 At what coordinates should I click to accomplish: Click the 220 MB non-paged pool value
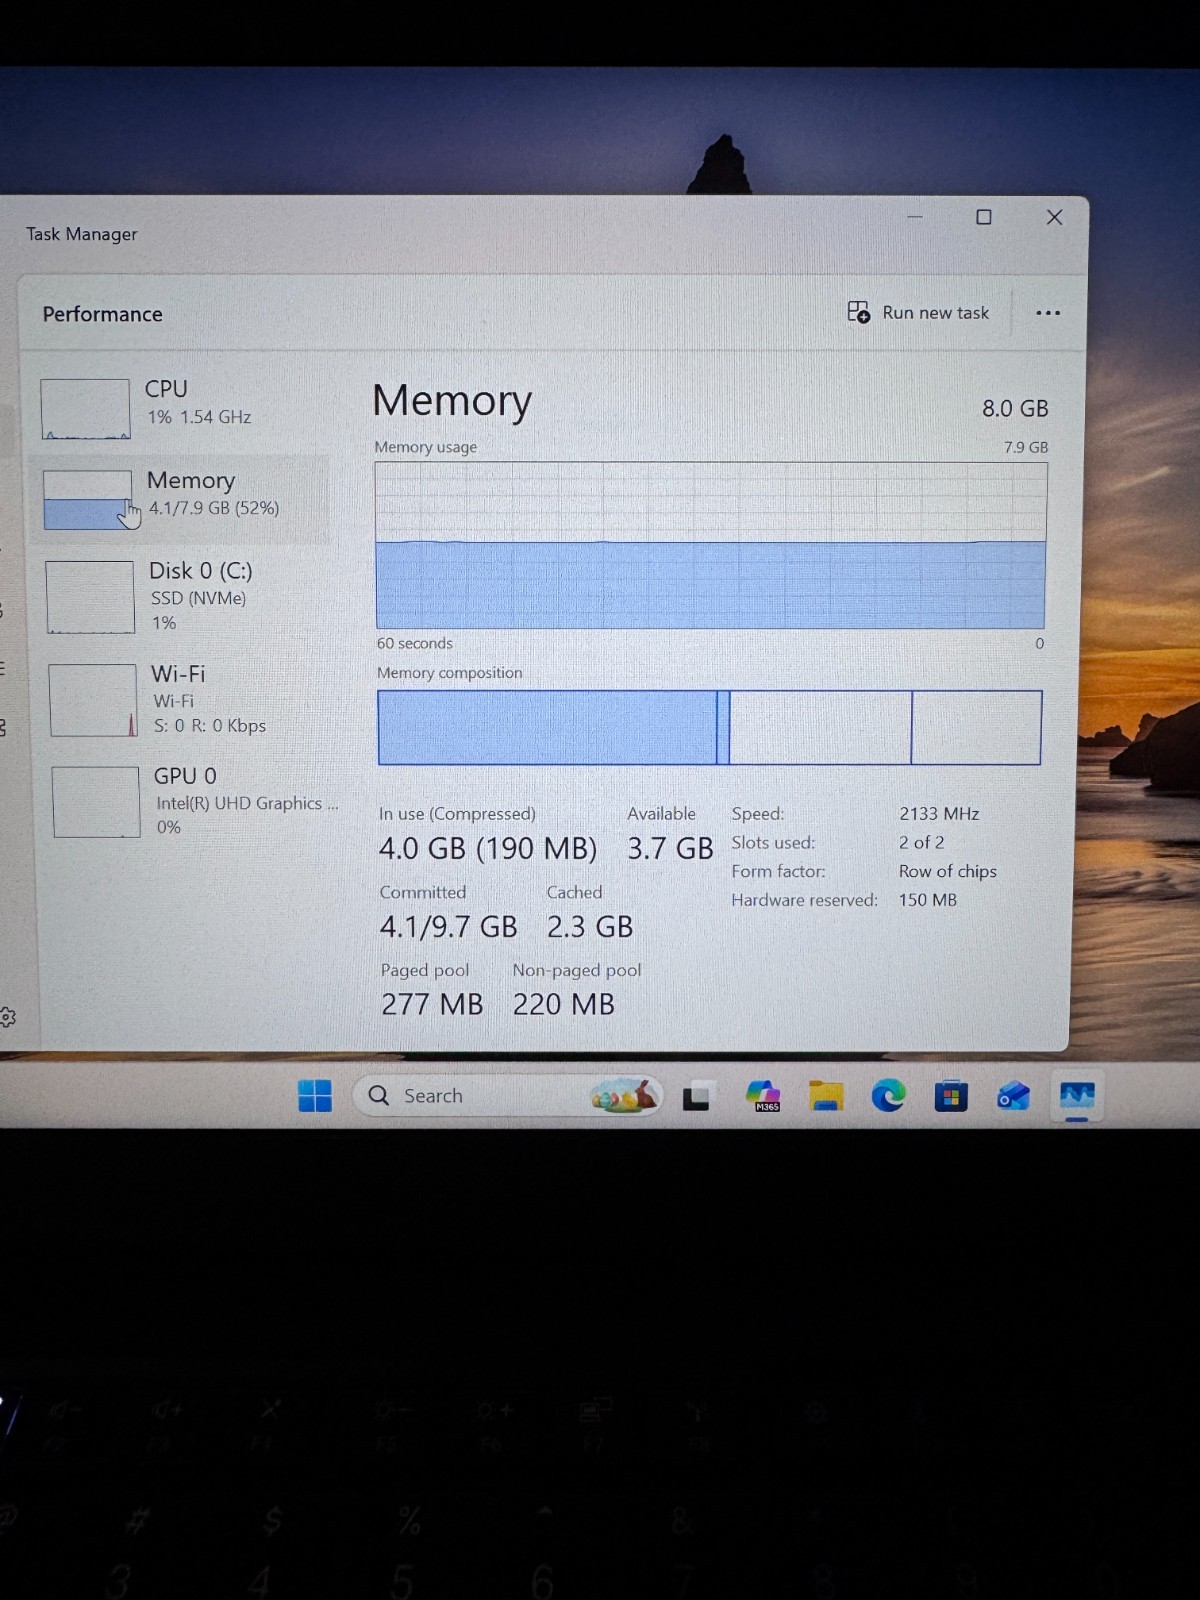[x=564, y=1004]
